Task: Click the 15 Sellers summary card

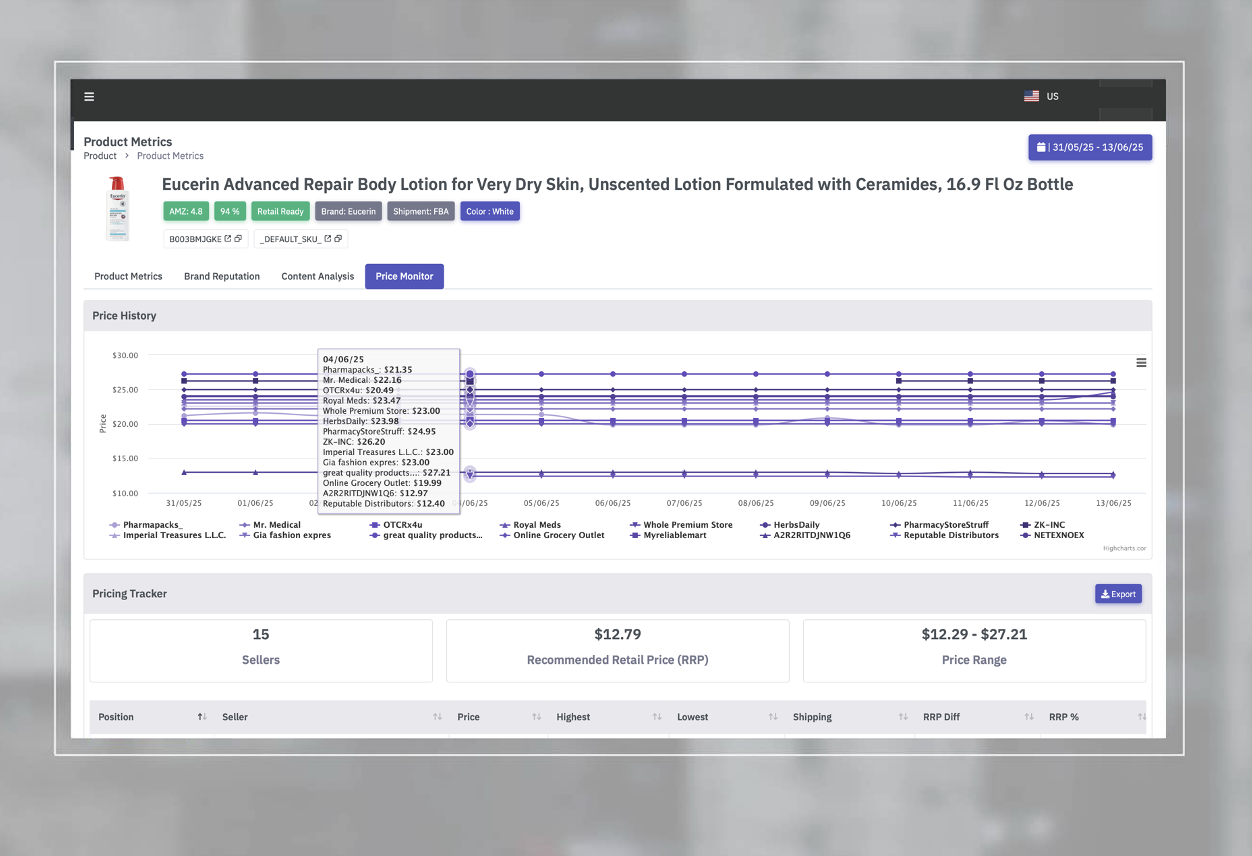Action: click(261, 651)
